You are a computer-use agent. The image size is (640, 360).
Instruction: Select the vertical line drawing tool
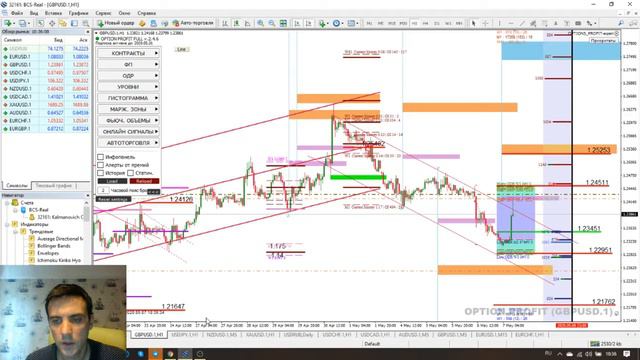[499, 23]
